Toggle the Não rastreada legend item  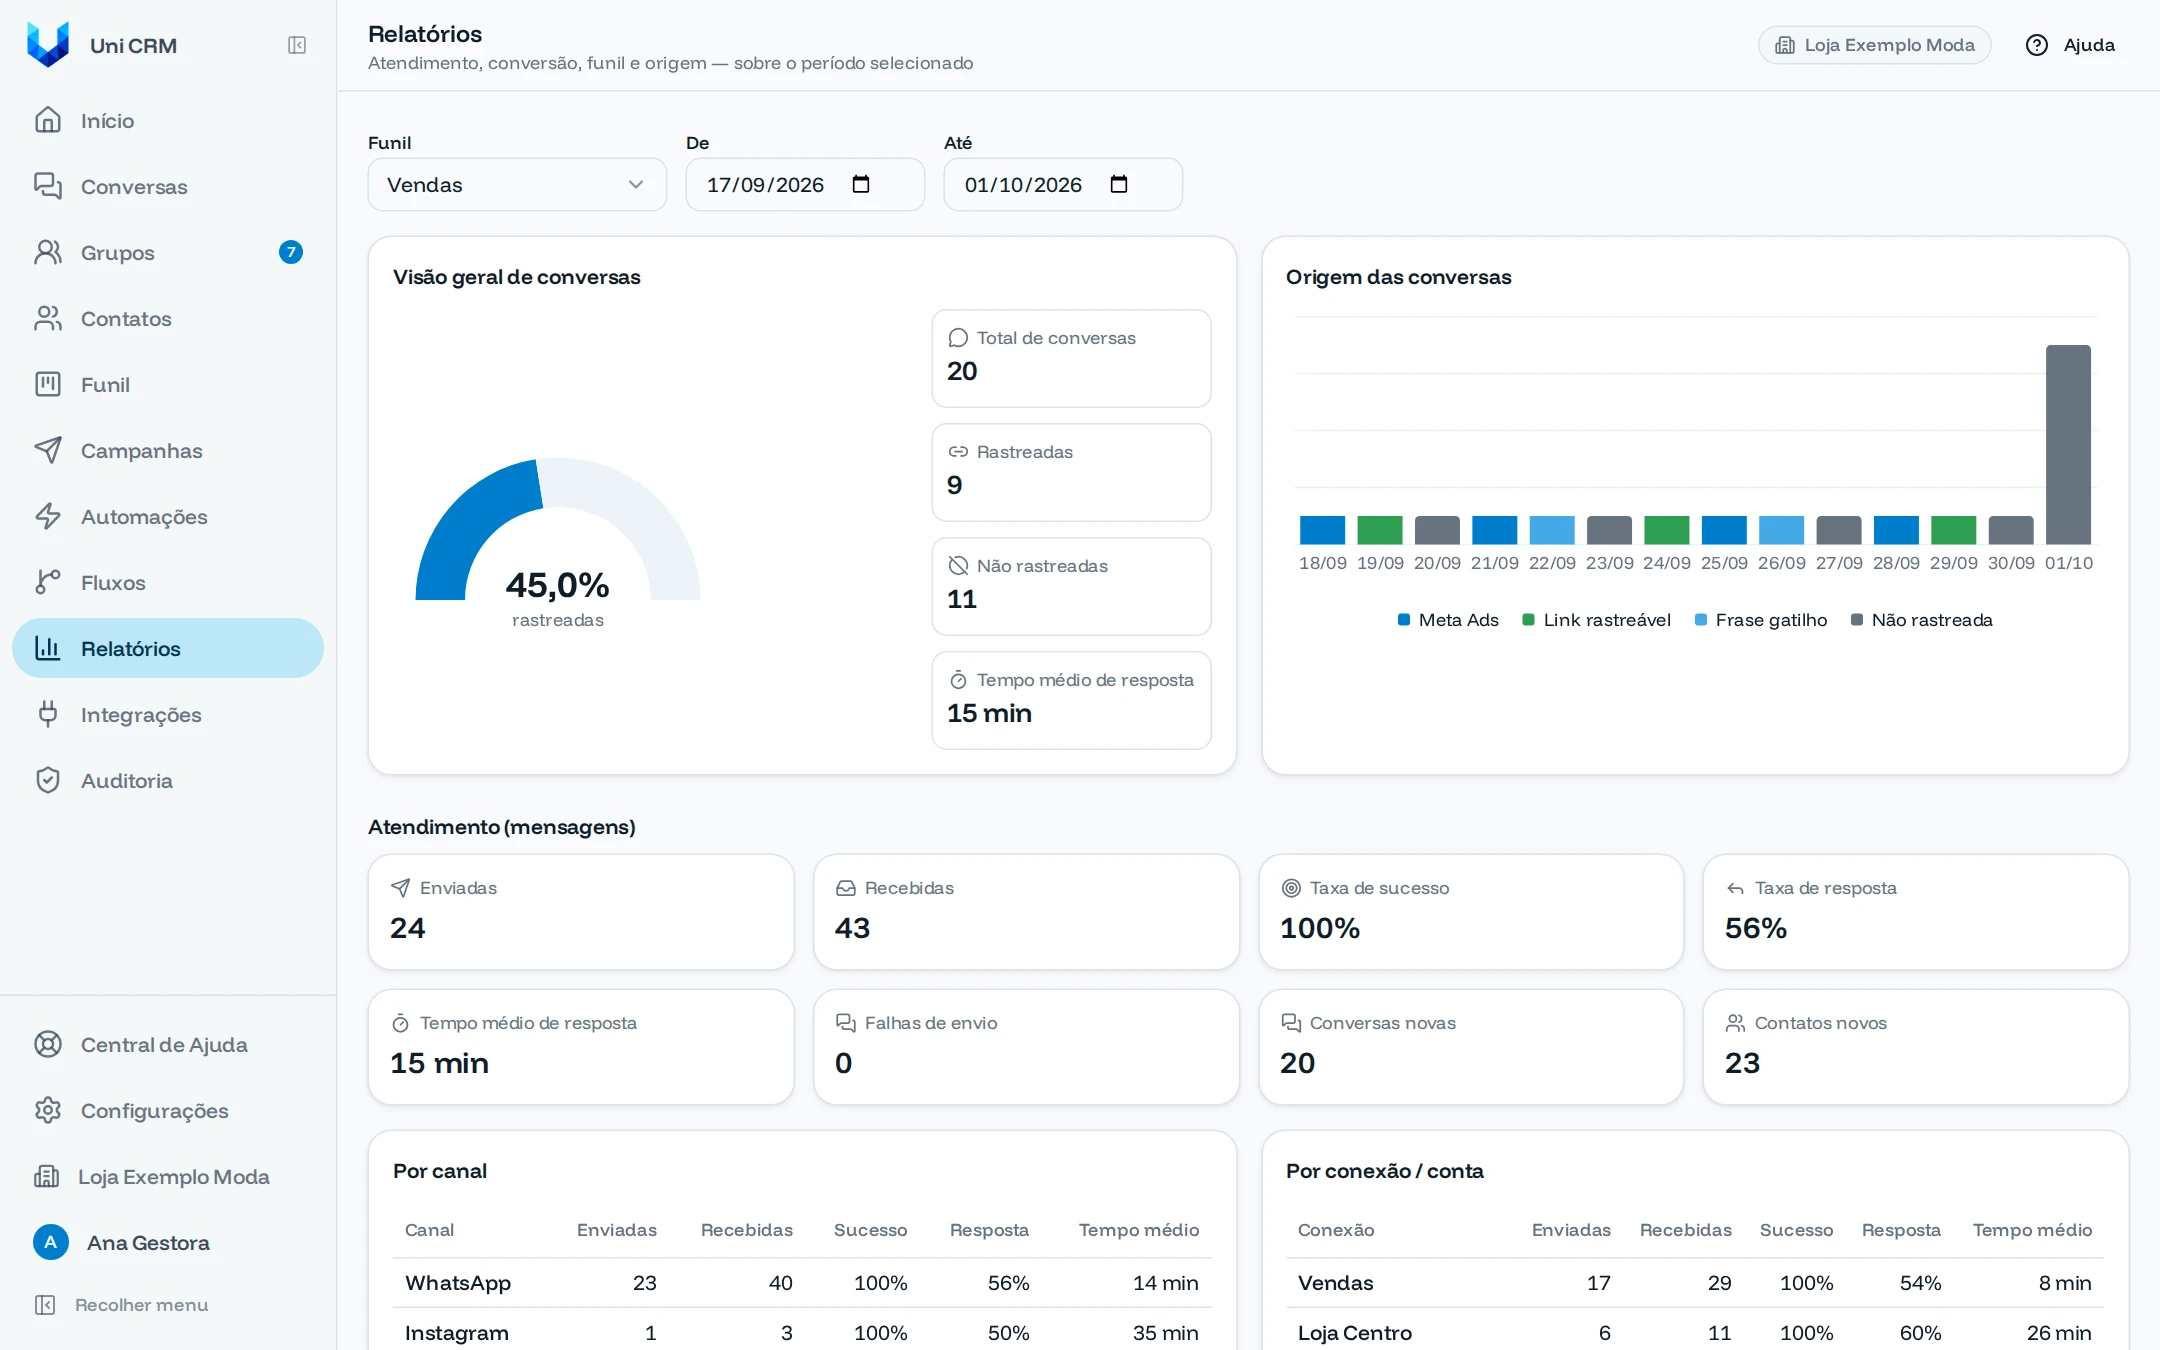click(x=1921, y=620)
